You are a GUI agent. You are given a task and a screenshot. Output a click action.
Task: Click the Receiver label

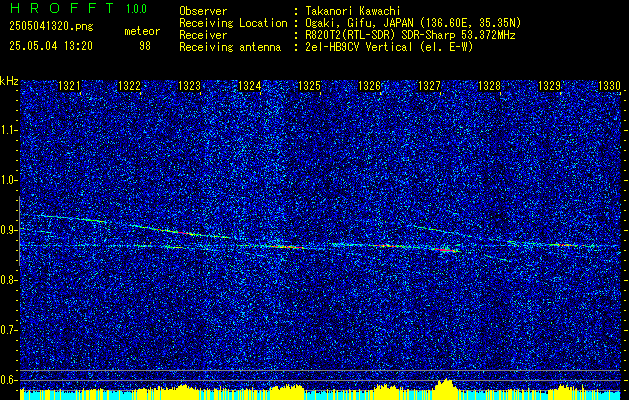[x=203, y=35]
